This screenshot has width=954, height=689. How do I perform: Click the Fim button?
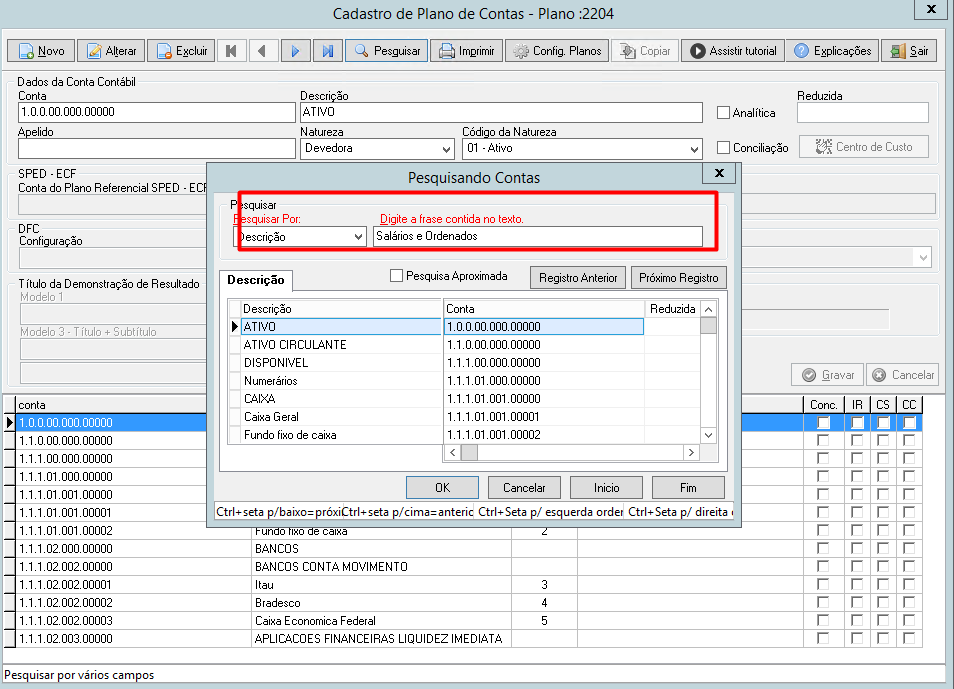tap(688, 488)
